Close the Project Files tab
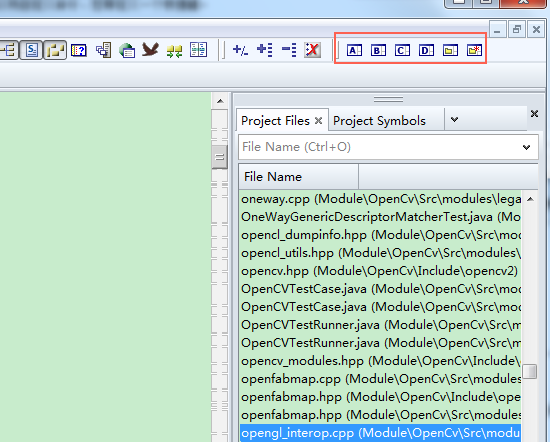This screenshot has width=550, height=442. pyautogui.click(x=318, y=121)
